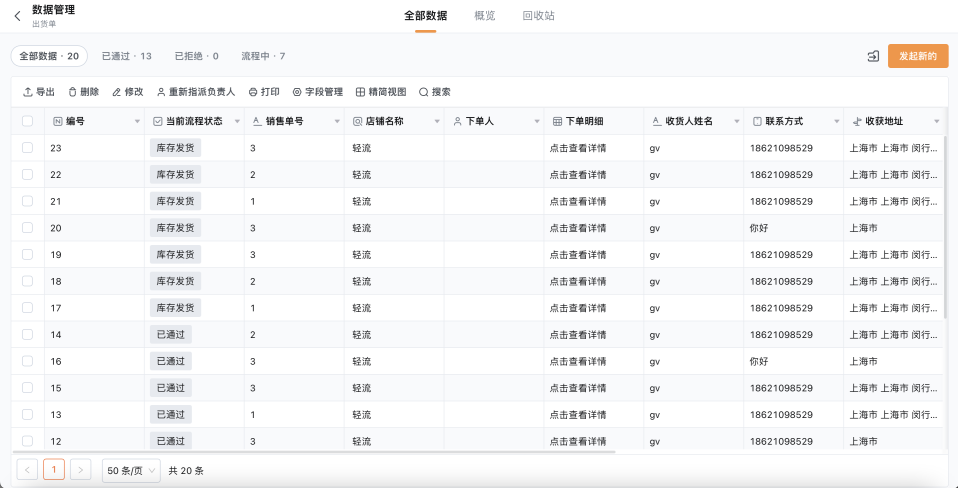958x488 pixels.
Task: Click 点击查看详情 in row 16
Action: [x=578, y=361]
